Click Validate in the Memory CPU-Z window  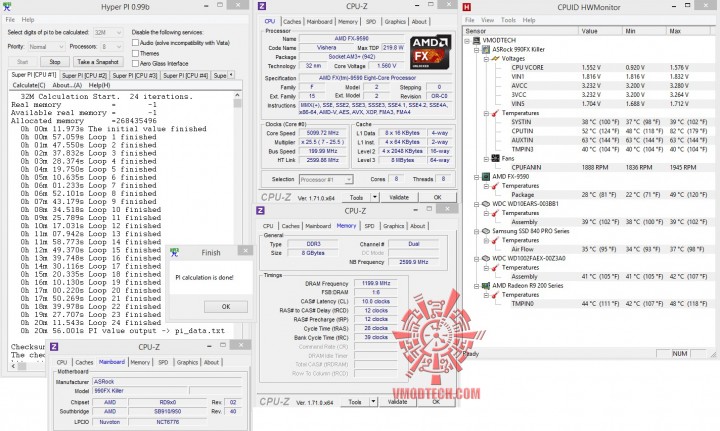pyautogui.click(x=398, y=402)
